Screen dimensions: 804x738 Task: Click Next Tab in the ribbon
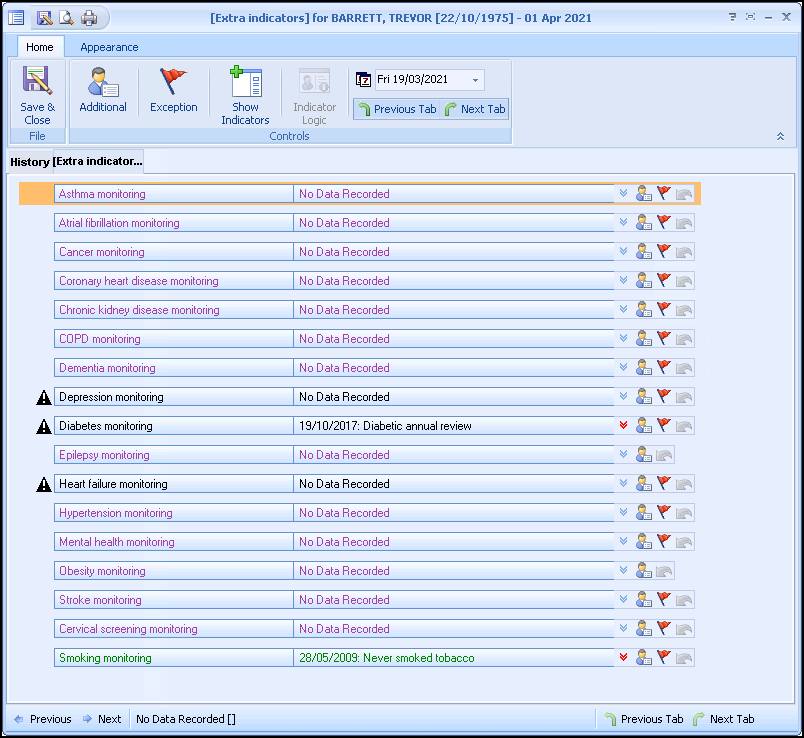475,109
